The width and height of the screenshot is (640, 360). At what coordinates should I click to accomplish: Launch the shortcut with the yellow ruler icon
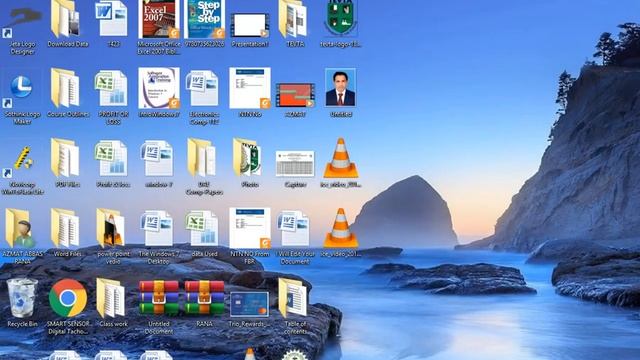click(22, 168)
